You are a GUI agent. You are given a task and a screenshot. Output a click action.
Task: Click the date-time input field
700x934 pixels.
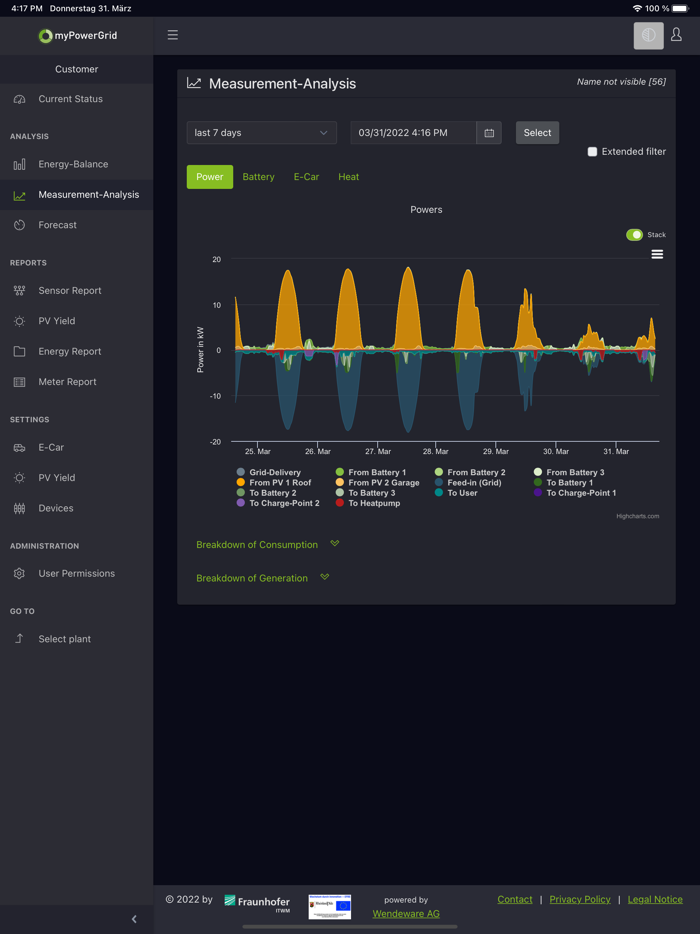click(413, 133)
